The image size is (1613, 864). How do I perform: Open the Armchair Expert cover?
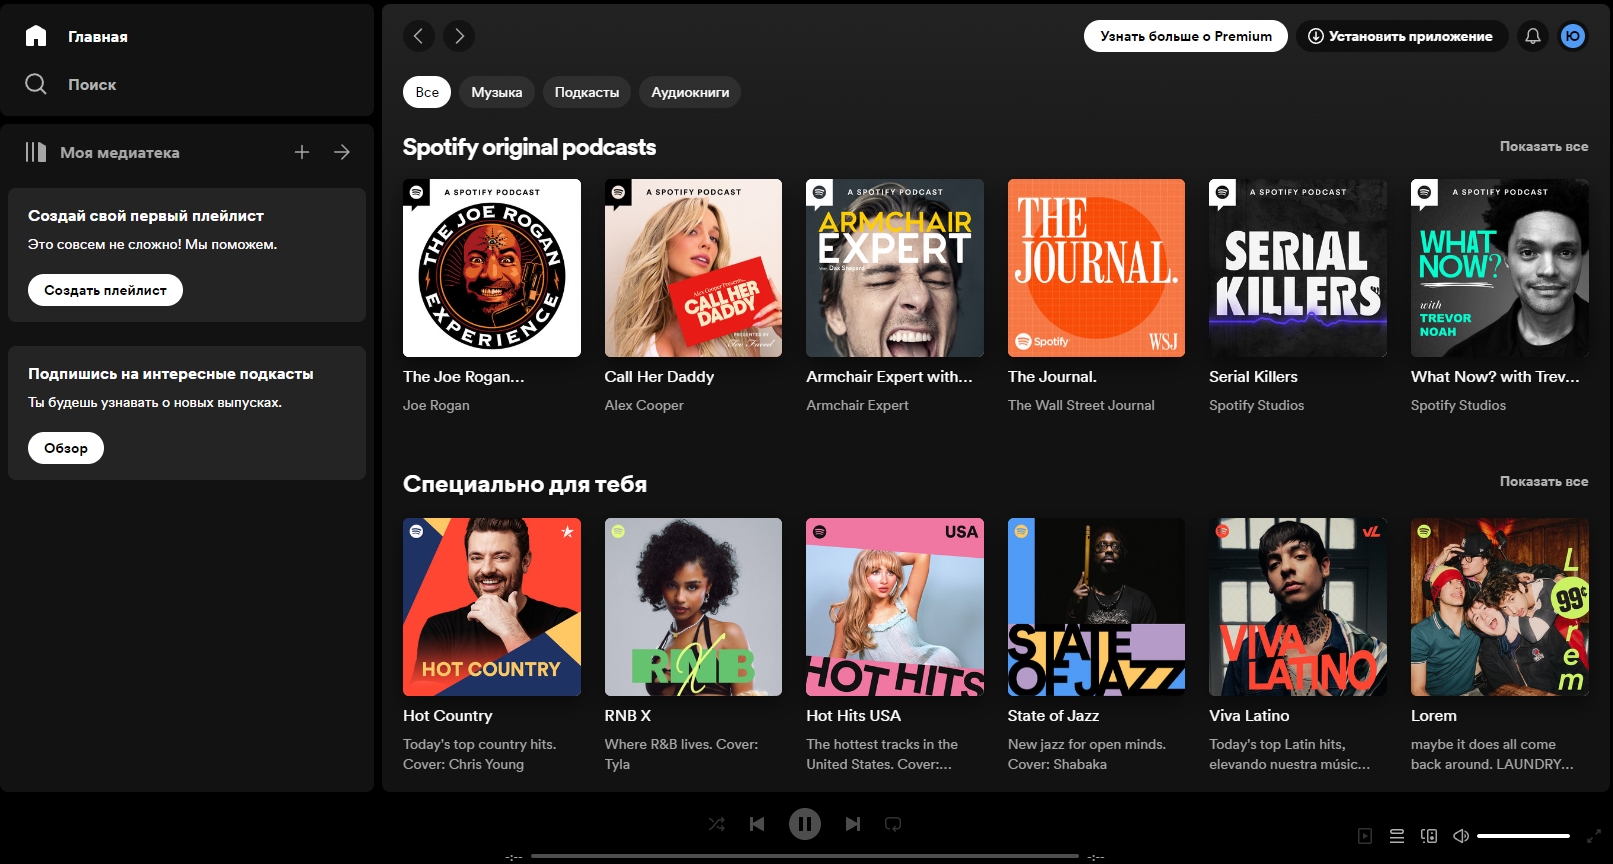pos(895,268)
